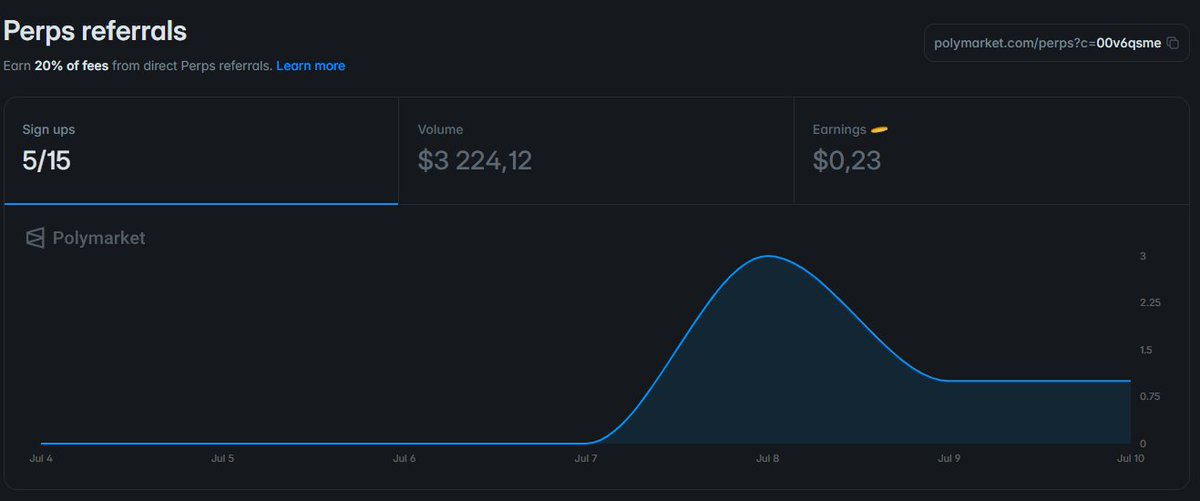Image resolution: width=1200 pixels, height=501 pixels.
Task: Click the 1.5 y-axis value
Action: [x=1146, y=350]
